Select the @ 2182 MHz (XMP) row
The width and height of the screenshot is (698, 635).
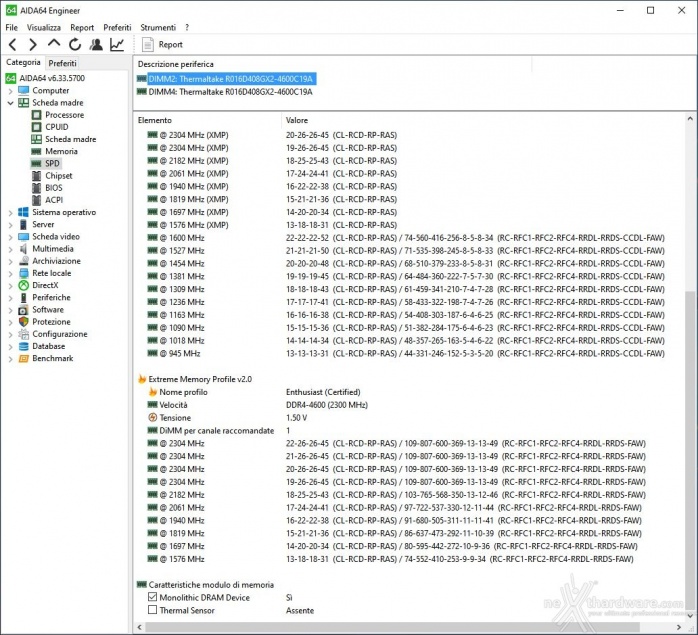409,161
